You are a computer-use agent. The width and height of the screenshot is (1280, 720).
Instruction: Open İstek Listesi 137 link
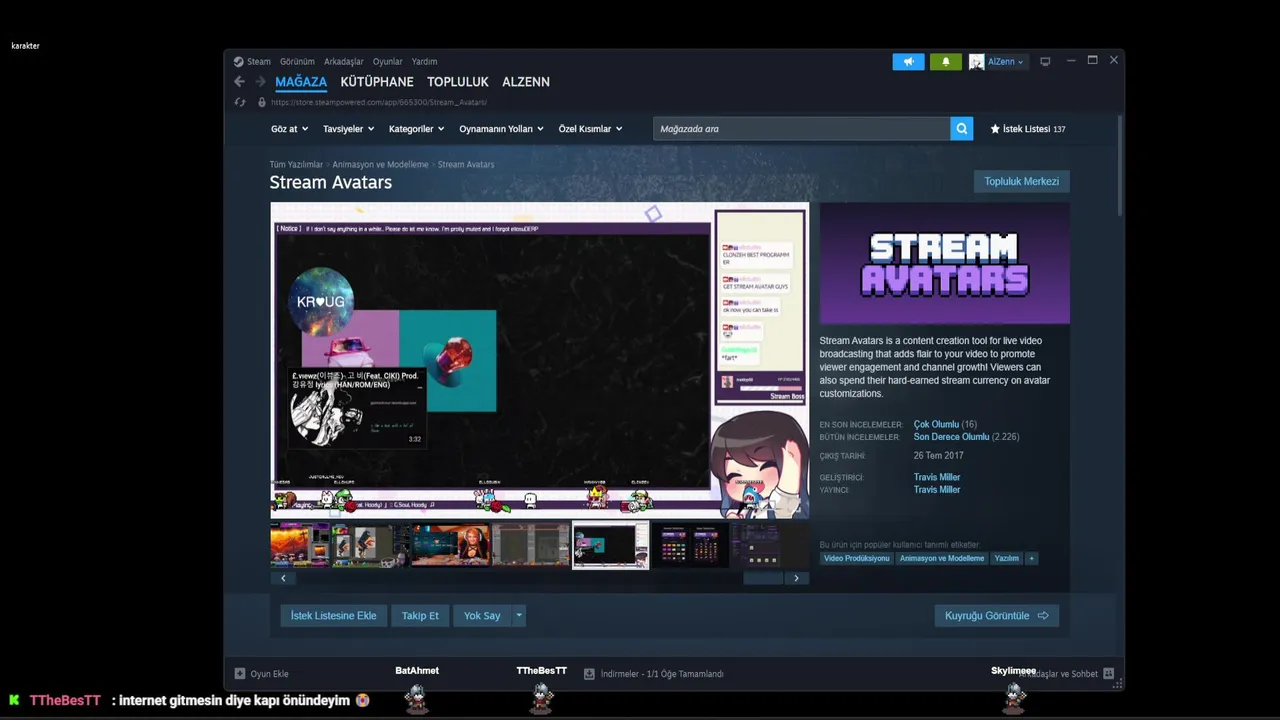(1027, 129)
